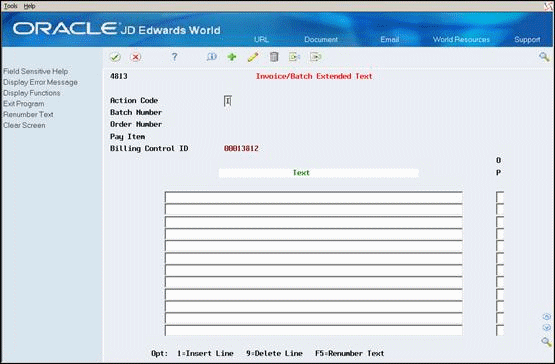The height and width of the screenshot is (364, 555).
Task: Open the Email header link
Action: coord(390,39)
